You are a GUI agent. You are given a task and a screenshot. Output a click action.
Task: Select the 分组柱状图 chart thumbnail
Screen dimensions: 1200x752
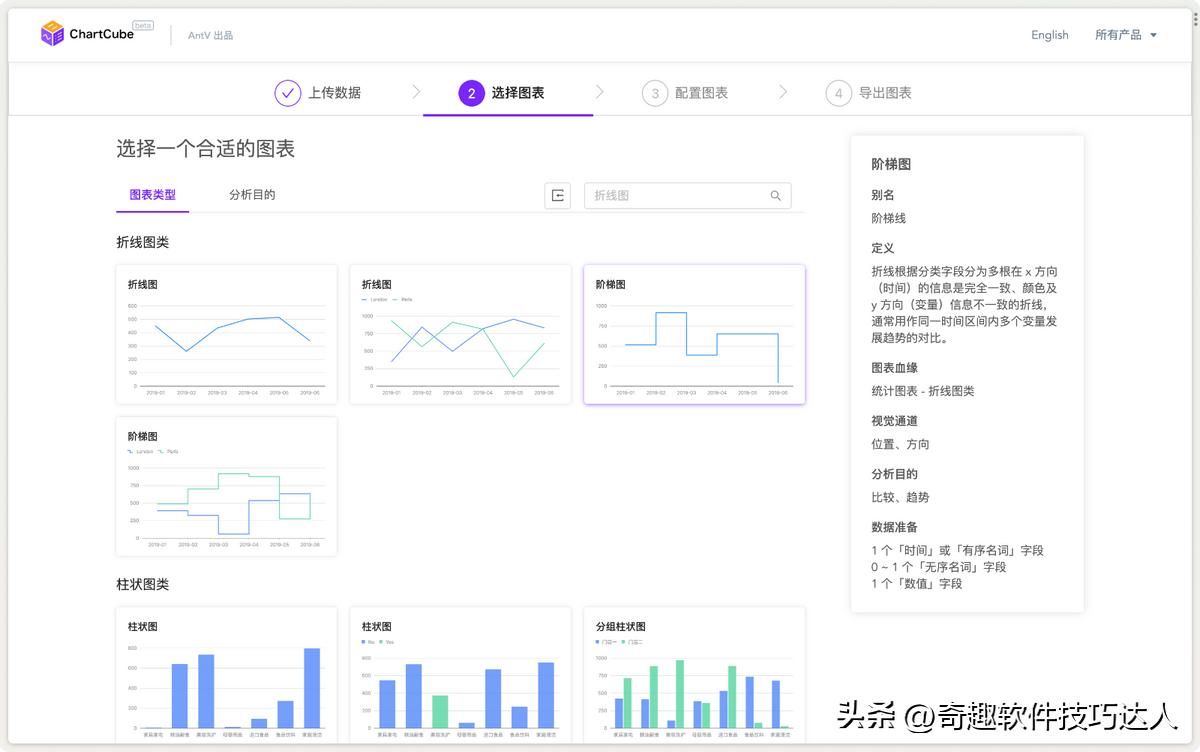pos(694,678)
